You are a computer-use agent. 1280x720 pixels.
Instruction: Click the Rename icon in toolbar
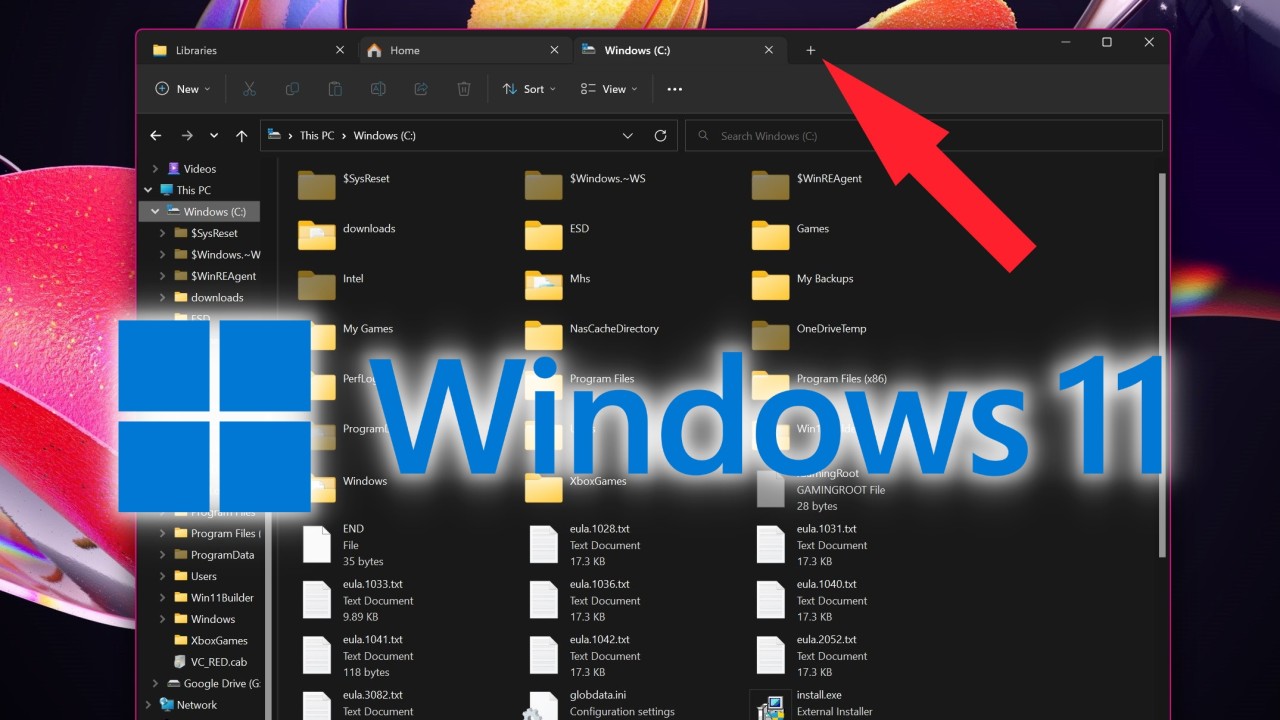pos(378,89)
